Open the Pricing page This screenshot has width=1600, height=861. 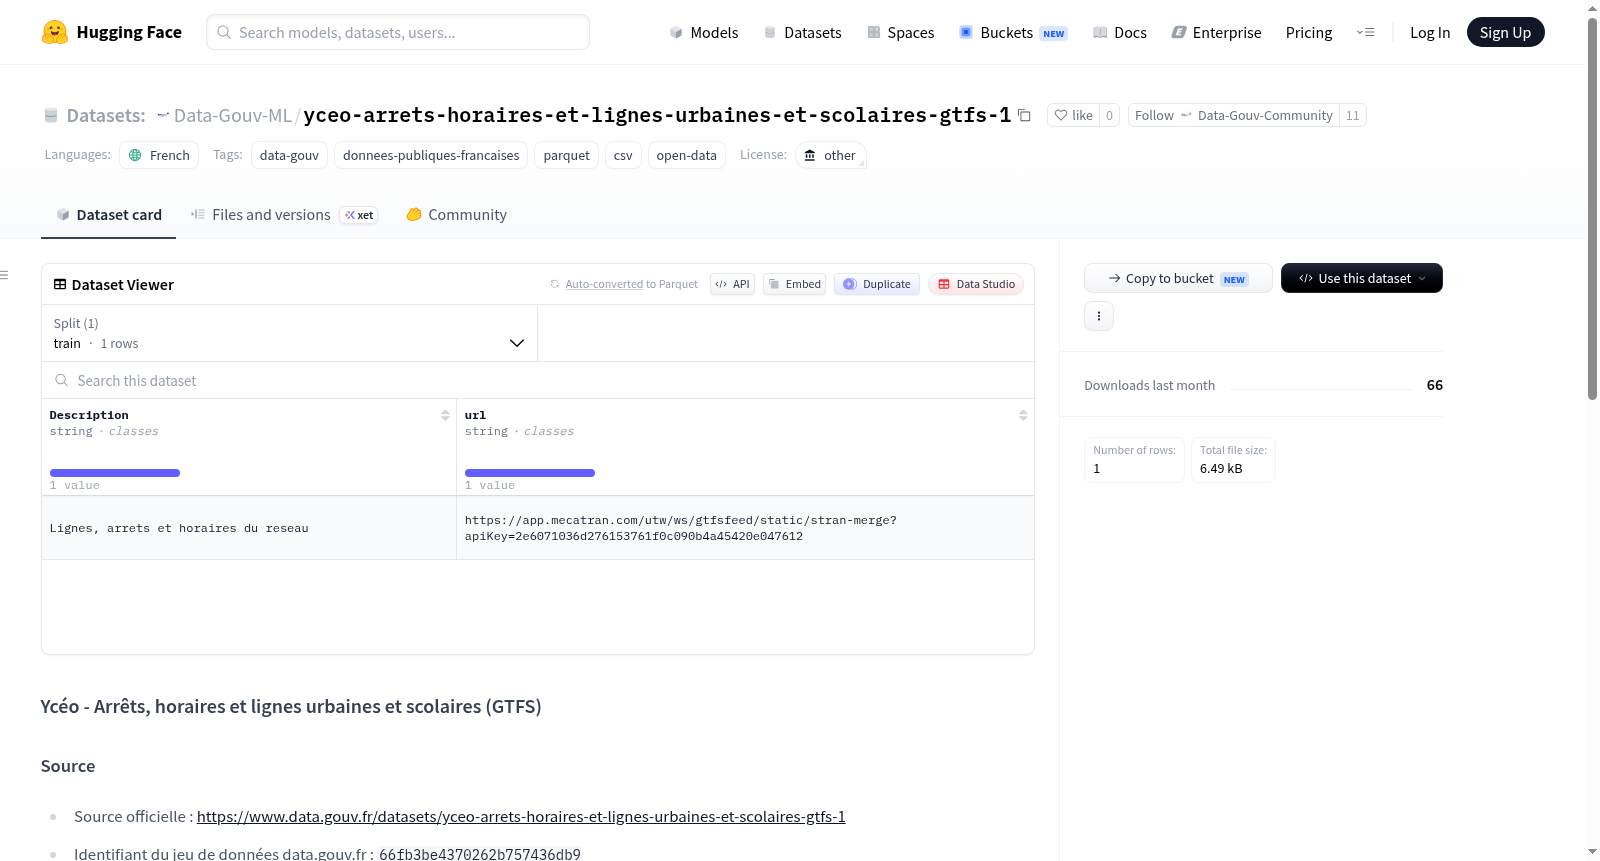[1309, 32]
